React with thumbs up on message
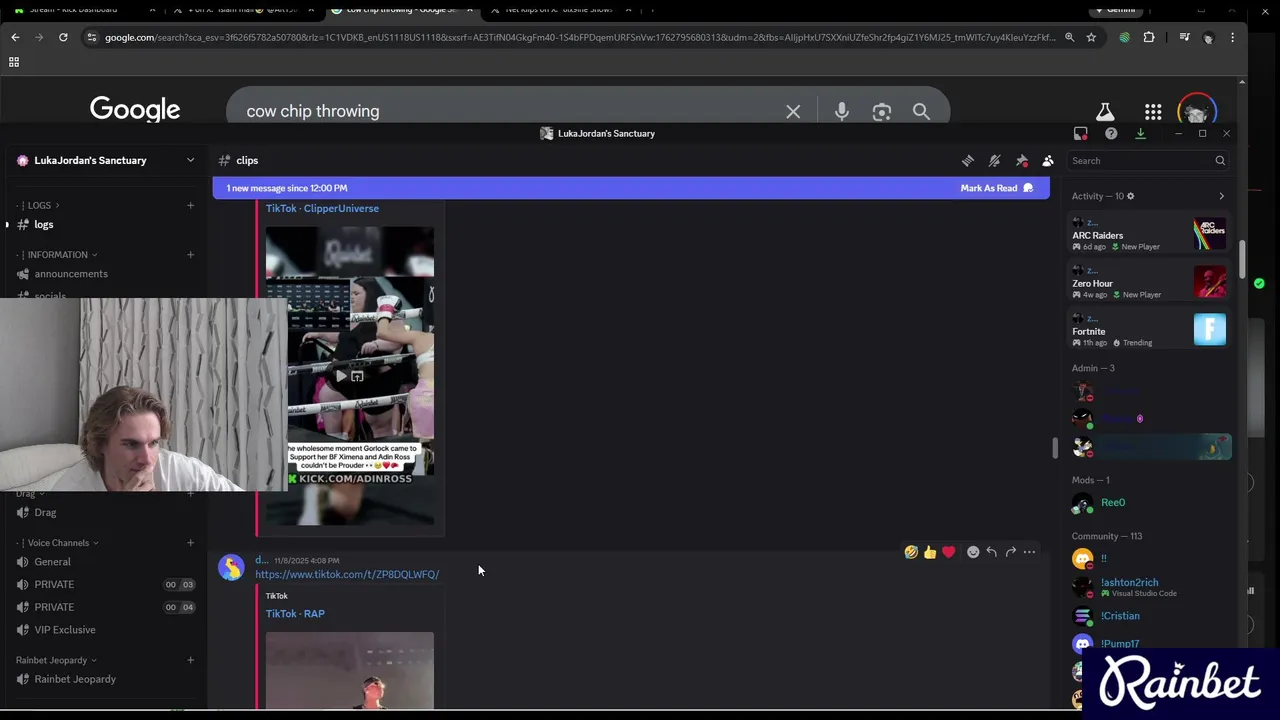Screen dimensions: 1280x720 [x=930, y=552]
